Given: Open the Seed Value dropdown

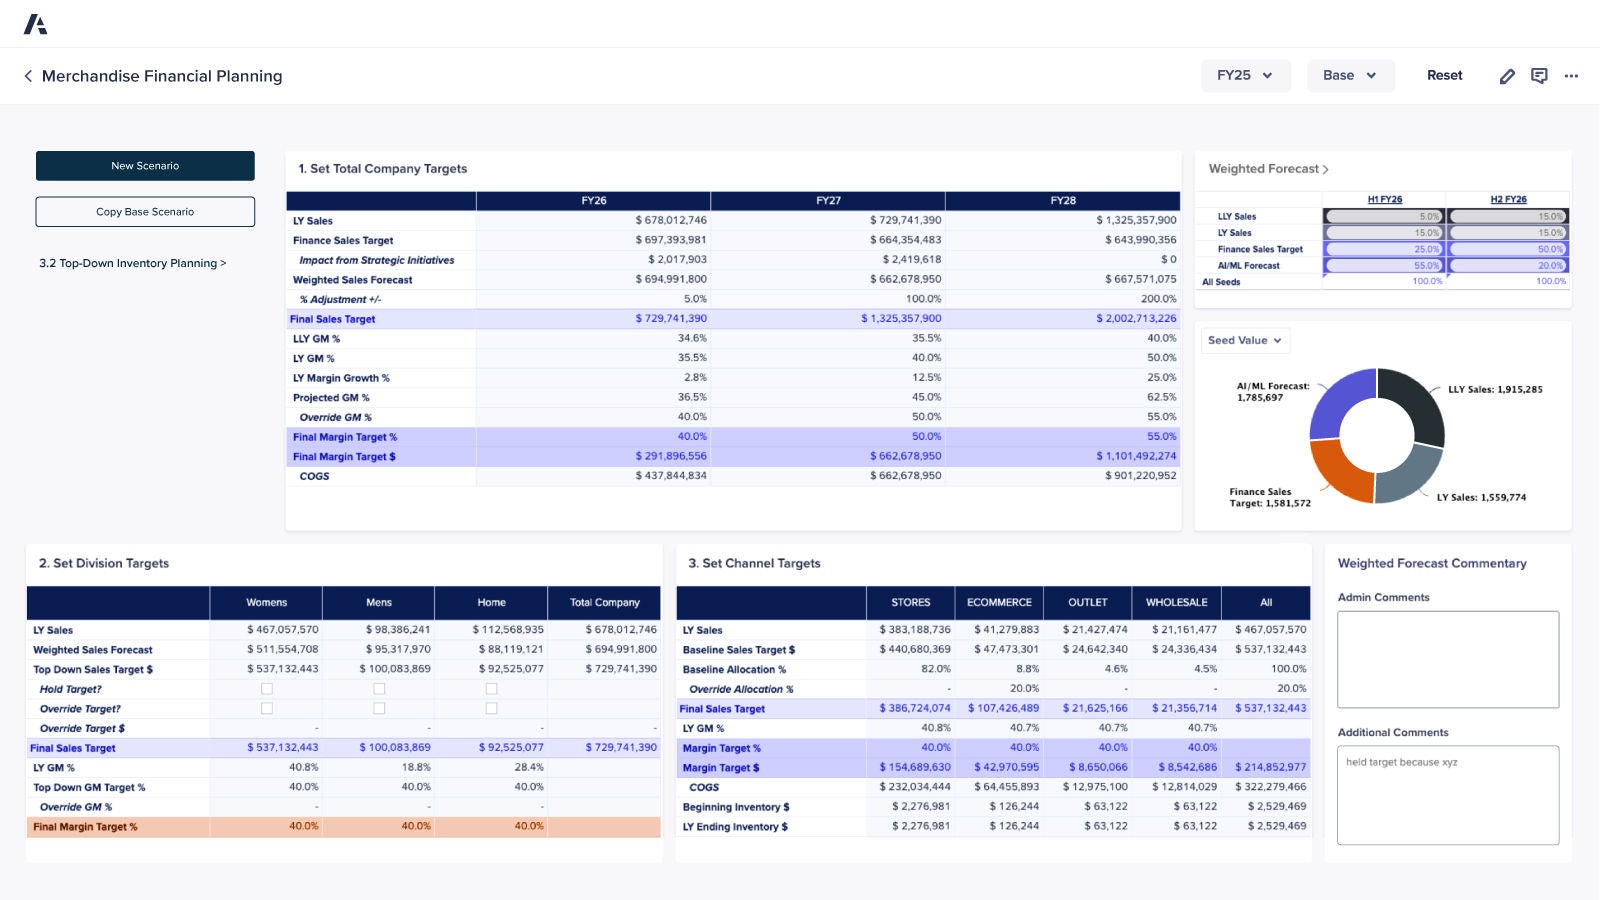Looking at the screenshot, I should point(1244,340).
